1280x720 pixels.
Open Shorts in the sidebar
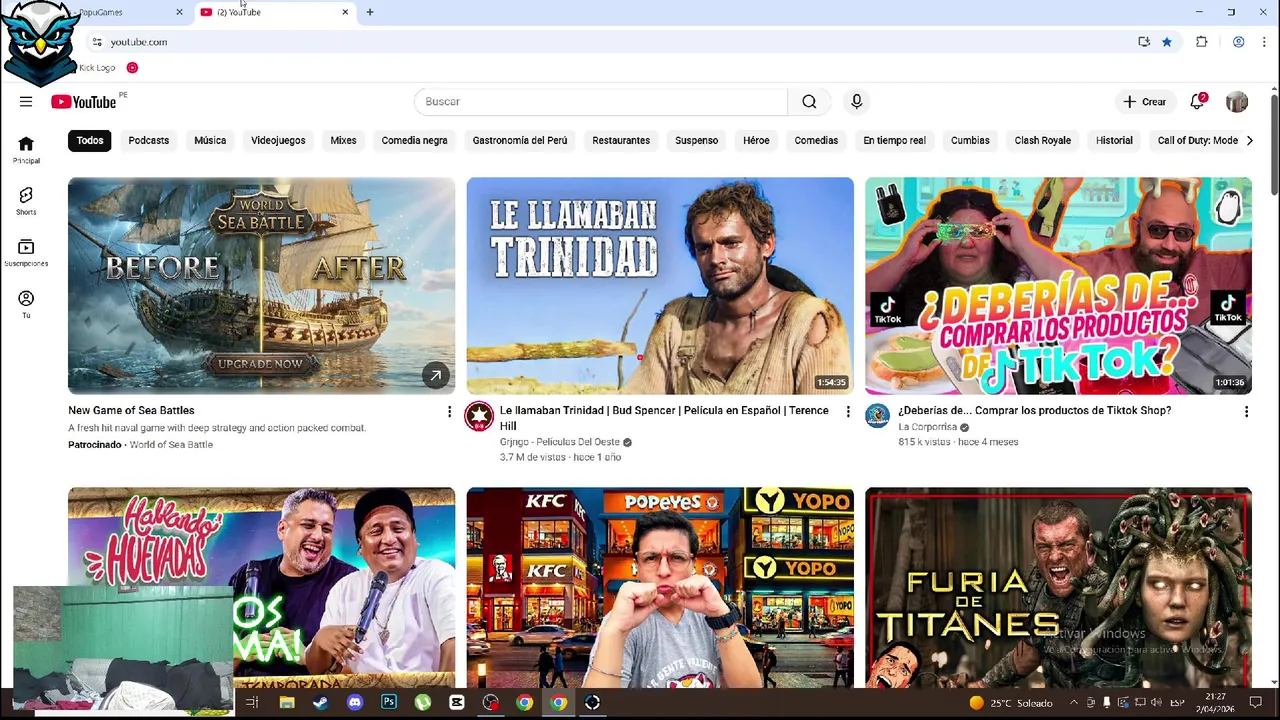pyautogui.click(x=26, y=201)
